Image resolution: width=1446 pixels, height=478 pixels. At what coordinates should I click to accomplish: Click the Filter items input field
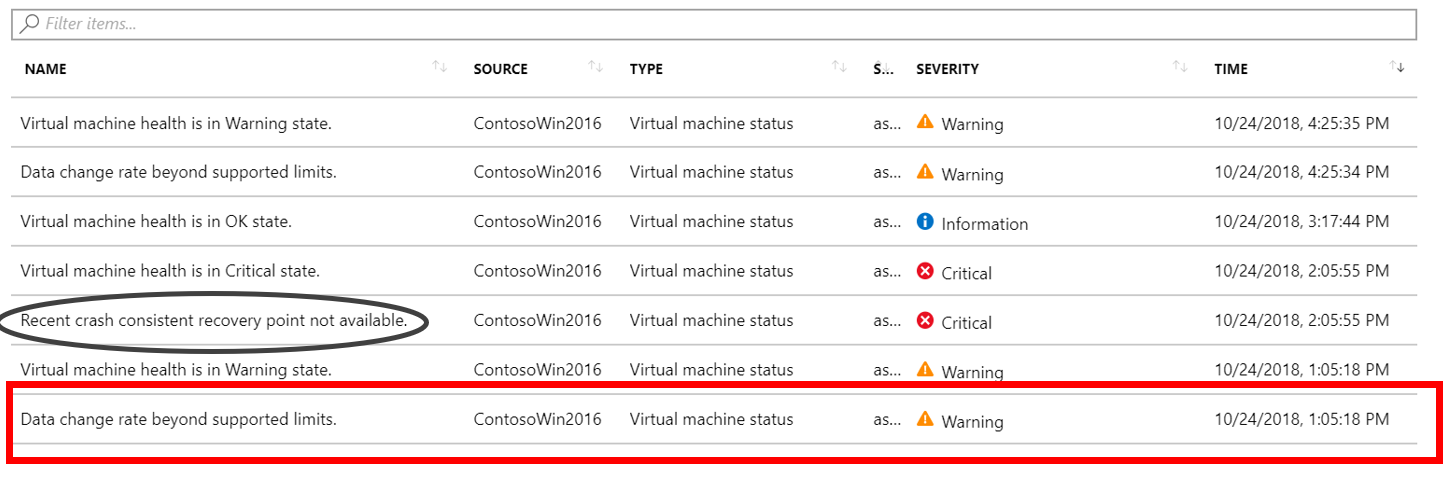coord(714,24)
